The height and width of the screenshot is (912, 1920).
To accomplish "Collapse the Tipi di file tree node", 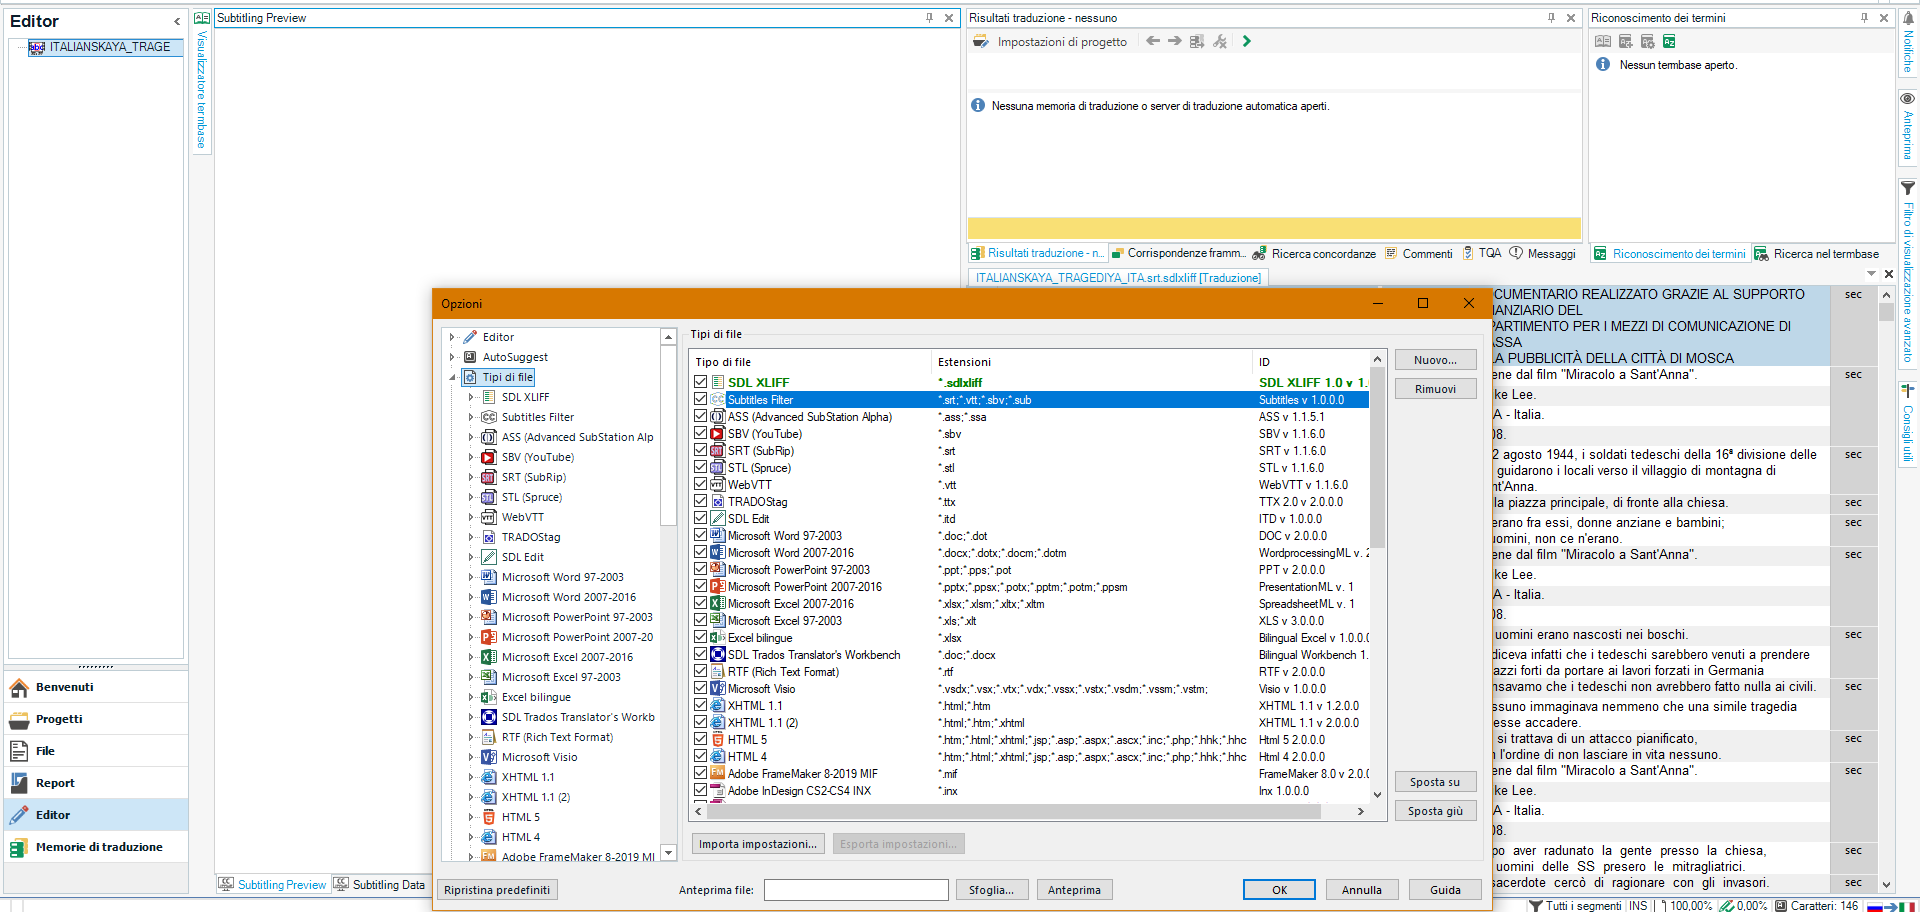I will (x=452, y=377).
